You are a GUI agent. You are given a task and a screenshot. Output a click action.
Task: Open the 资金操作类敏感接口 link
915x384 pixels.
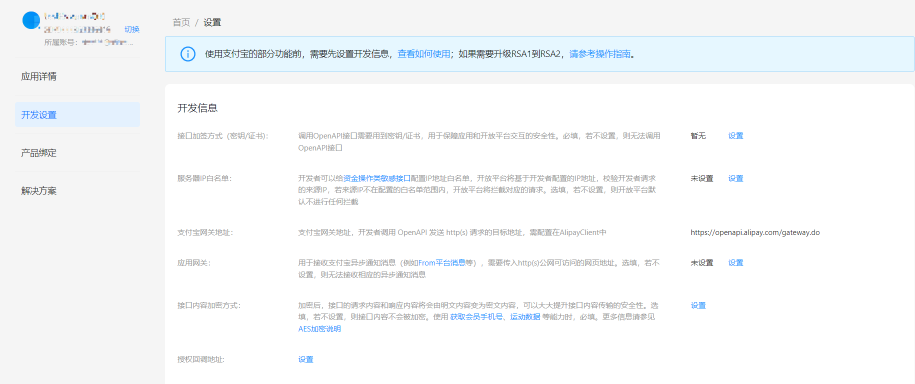tap(377, 179)
